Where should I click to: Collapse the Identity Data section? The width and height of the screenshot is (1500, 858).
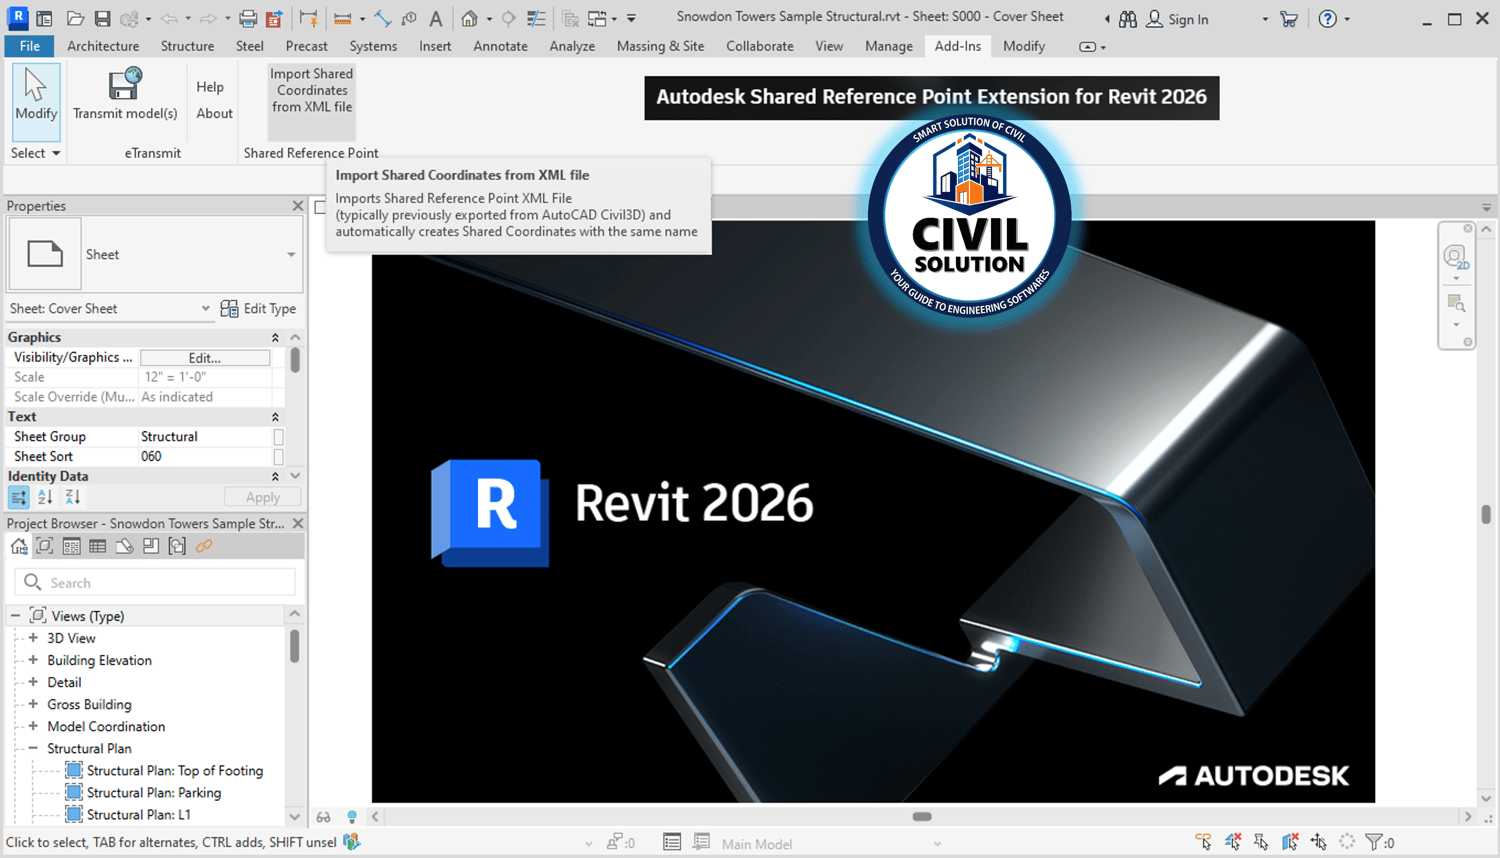pos(275,477)
